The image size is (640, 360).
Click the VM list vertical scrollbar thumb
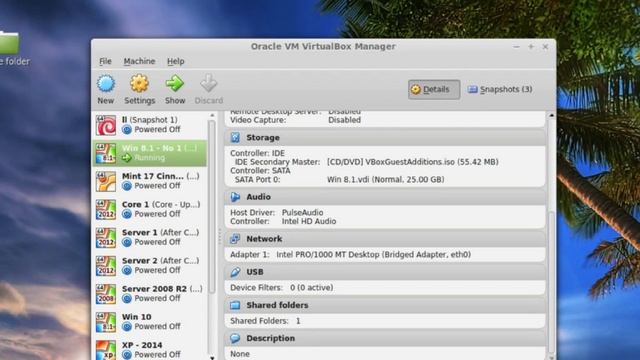[212, 207]
